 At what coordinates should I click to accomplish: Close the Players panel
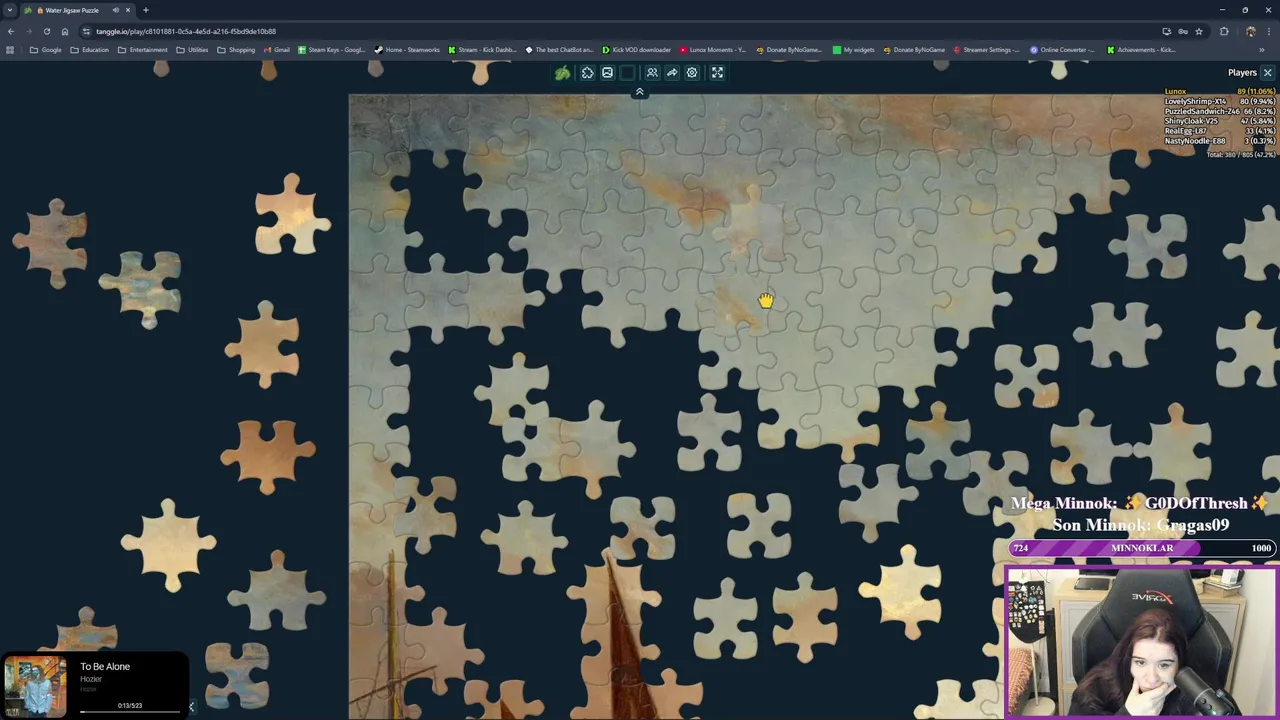coord(1267,73)
